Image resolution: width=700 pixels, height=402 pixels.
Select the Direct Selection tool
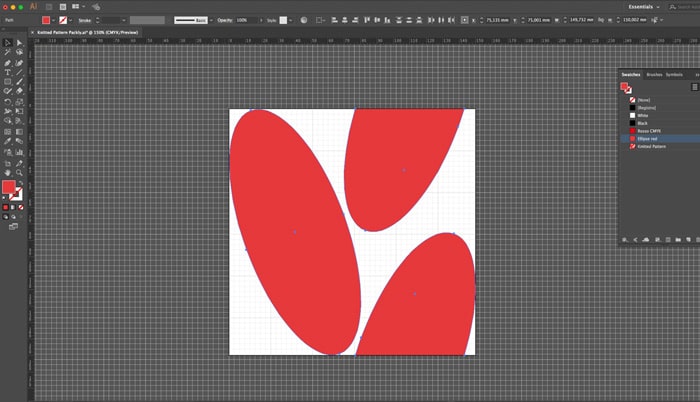19,43
